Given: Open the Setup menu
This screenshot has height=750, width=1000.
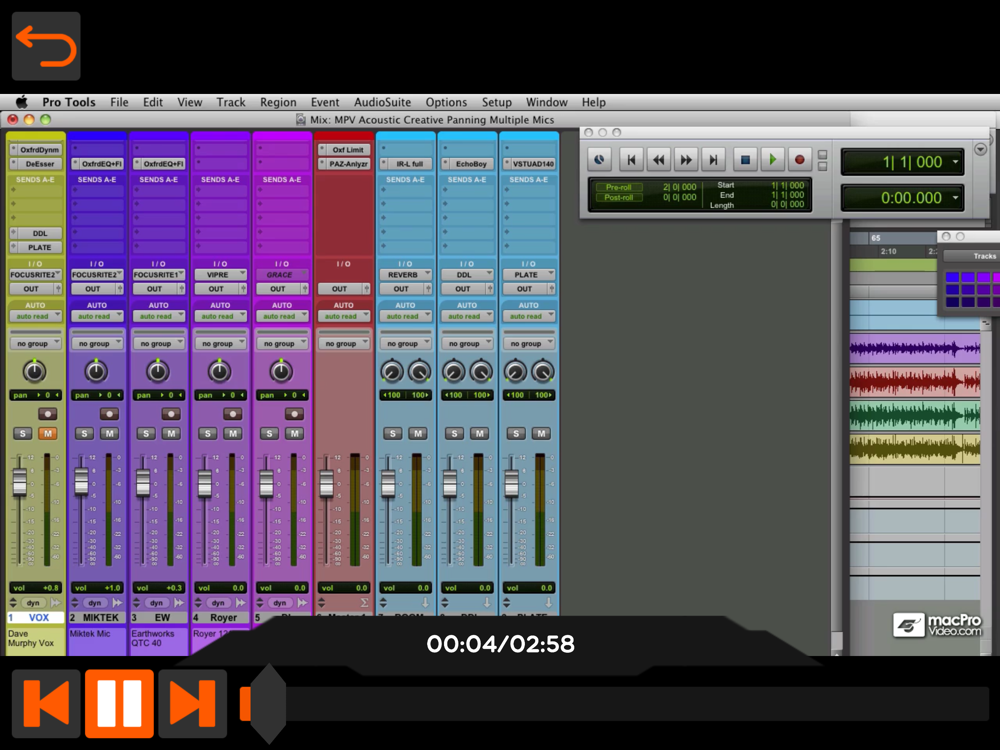Looking at the screenshot, I should (x=496, y=102).
